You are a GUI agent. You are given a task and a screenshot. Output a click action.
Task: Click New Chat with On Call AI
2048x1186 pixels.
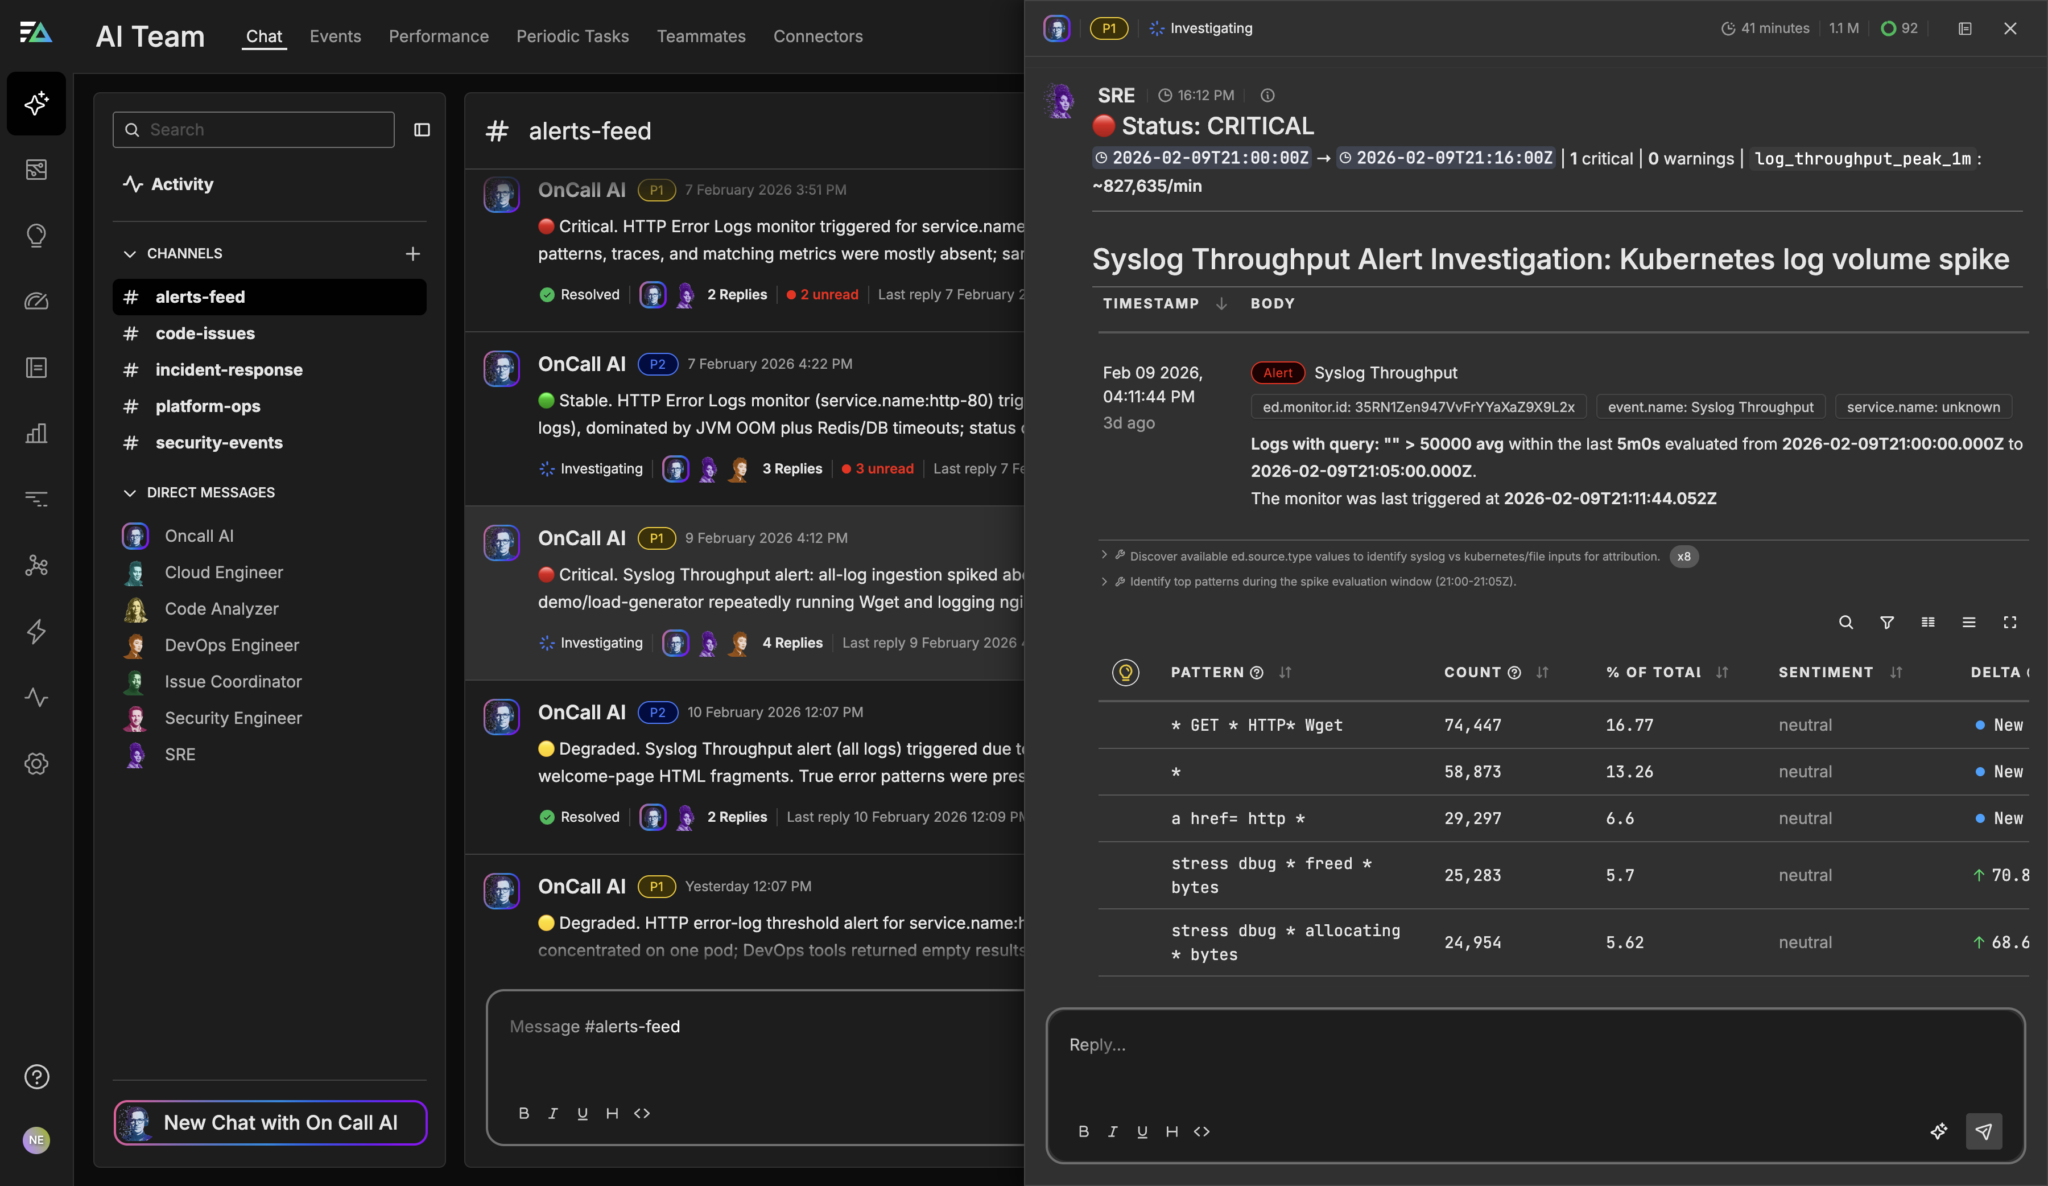pos(269,1122)
